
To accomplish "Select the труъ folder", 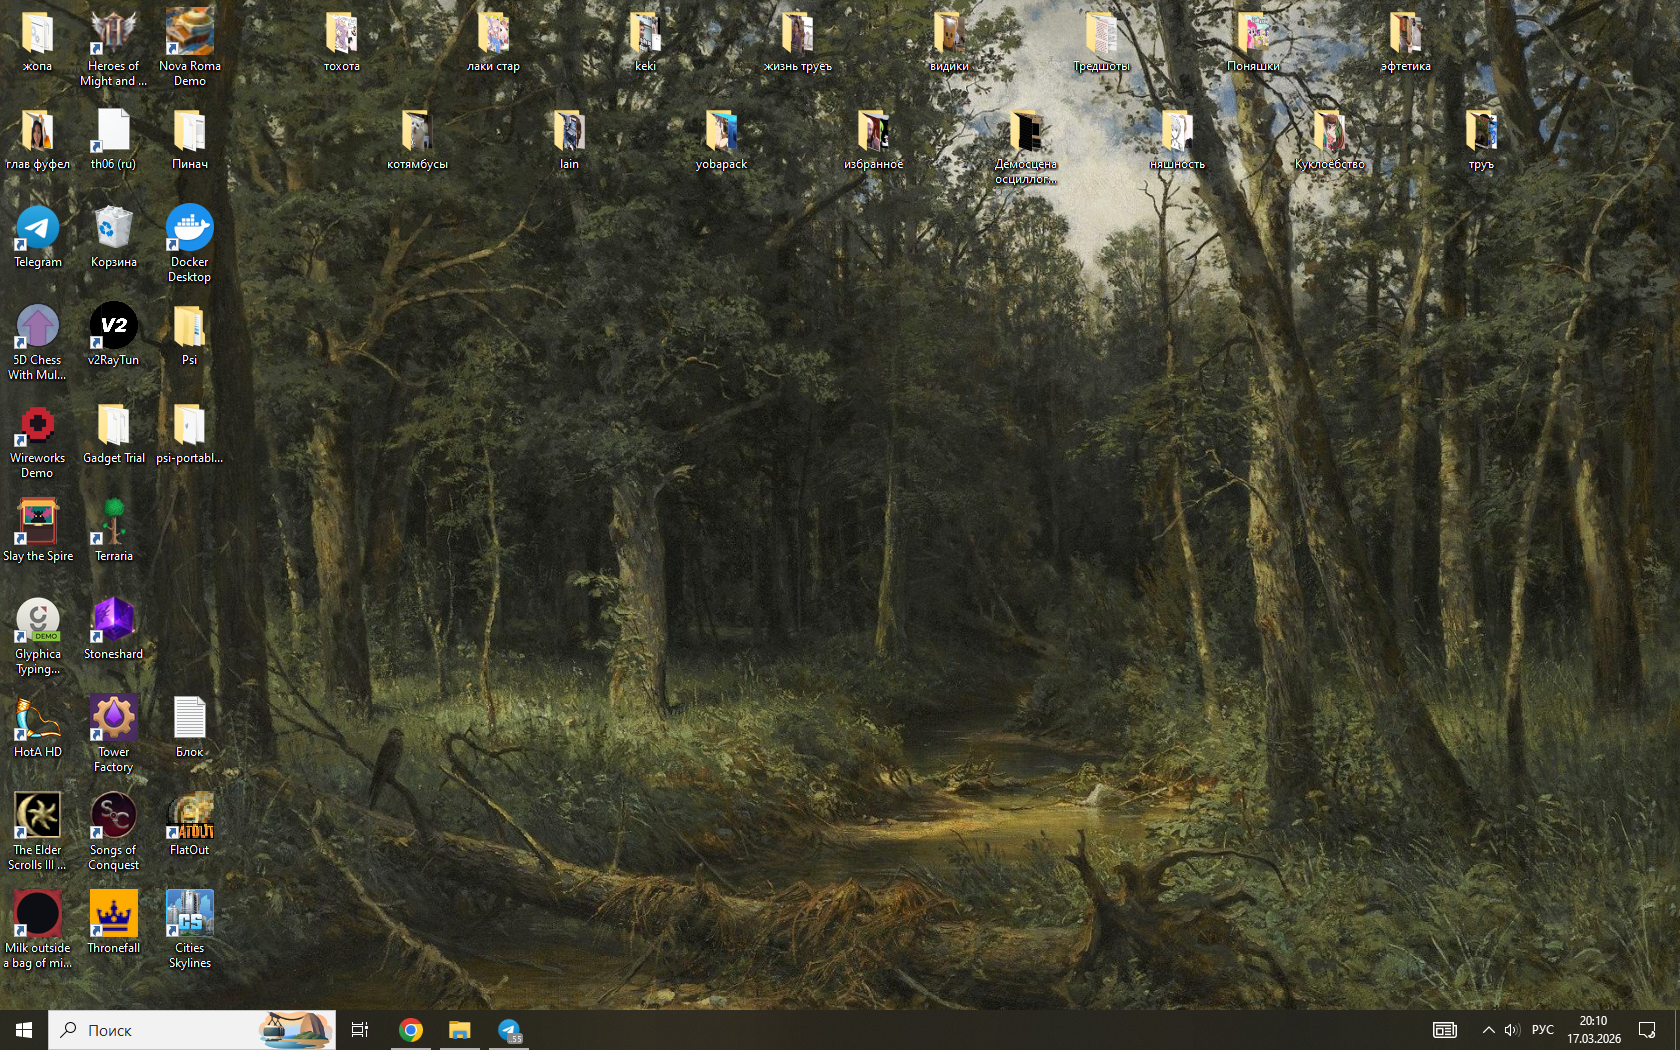I will coord(1482,139).
